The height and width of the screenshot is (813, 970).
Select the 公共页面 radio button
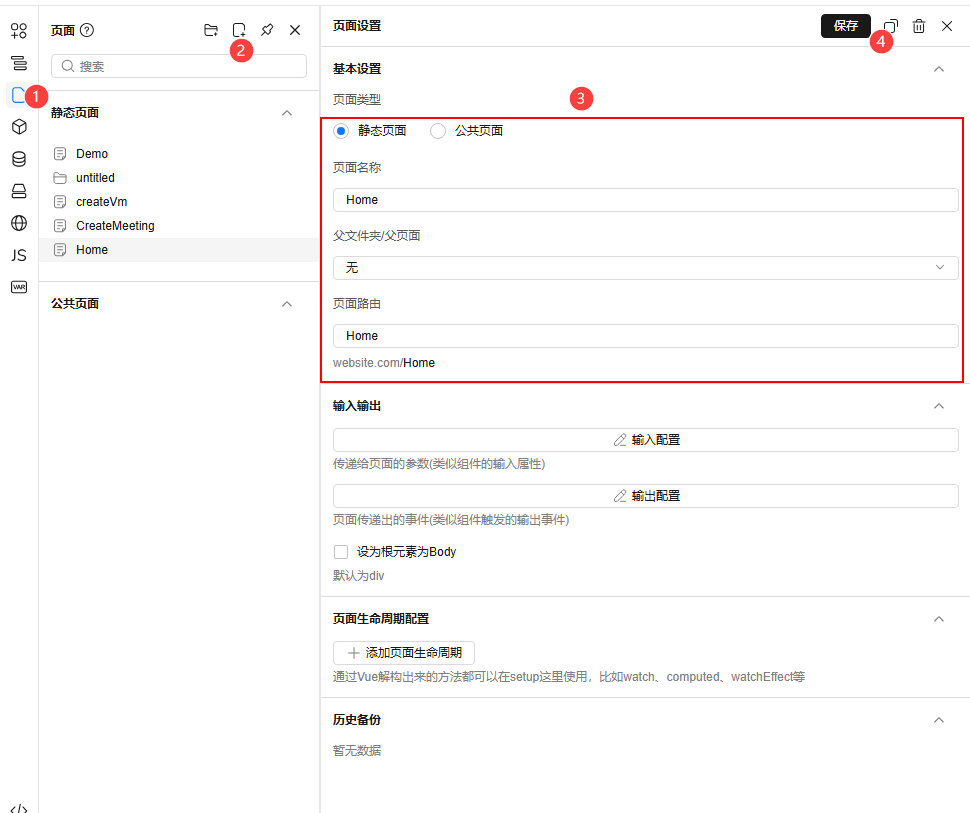point(437,130)
